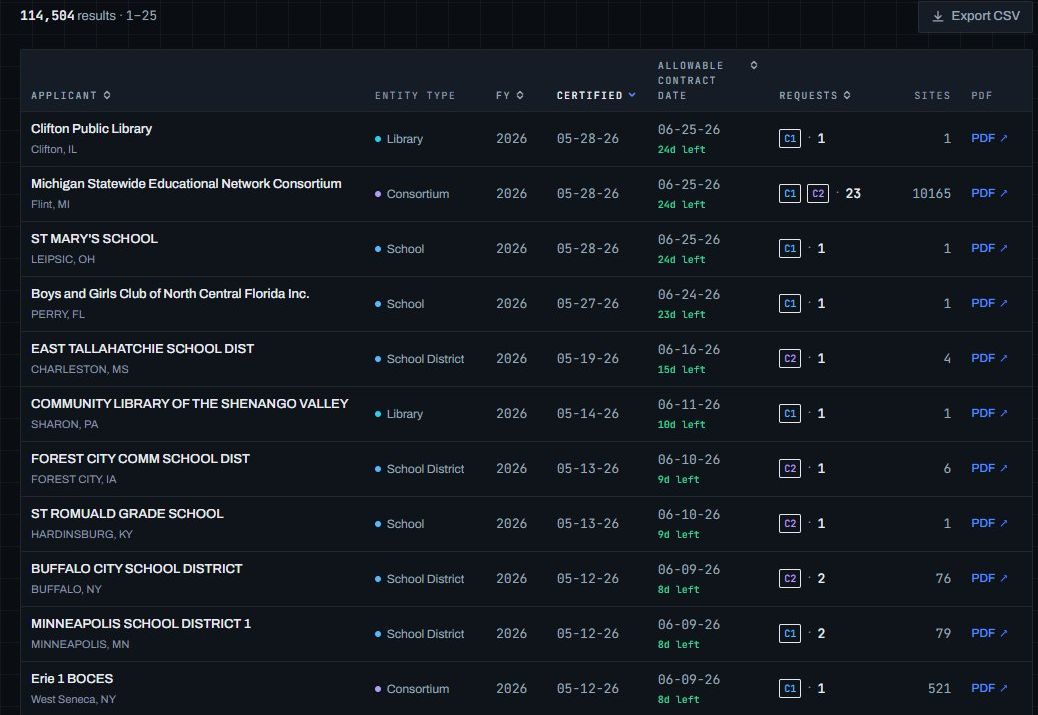The image size is (1038, 715).
Task: Sort by the FY column header
Action: 510,95
